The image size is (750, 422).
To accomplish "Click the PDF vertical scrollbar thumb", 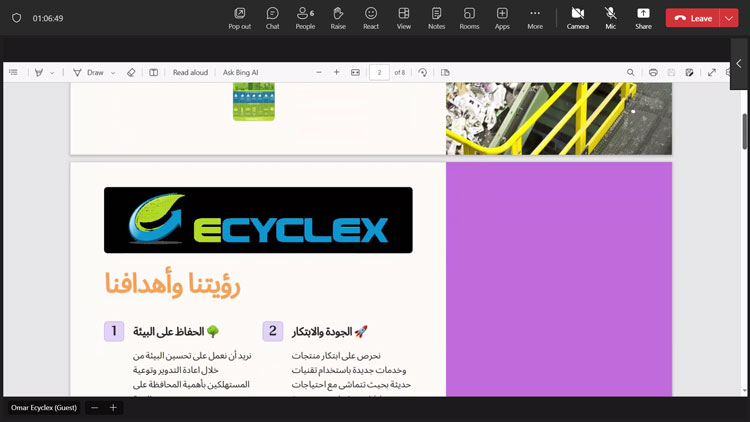I will [744, 131].
